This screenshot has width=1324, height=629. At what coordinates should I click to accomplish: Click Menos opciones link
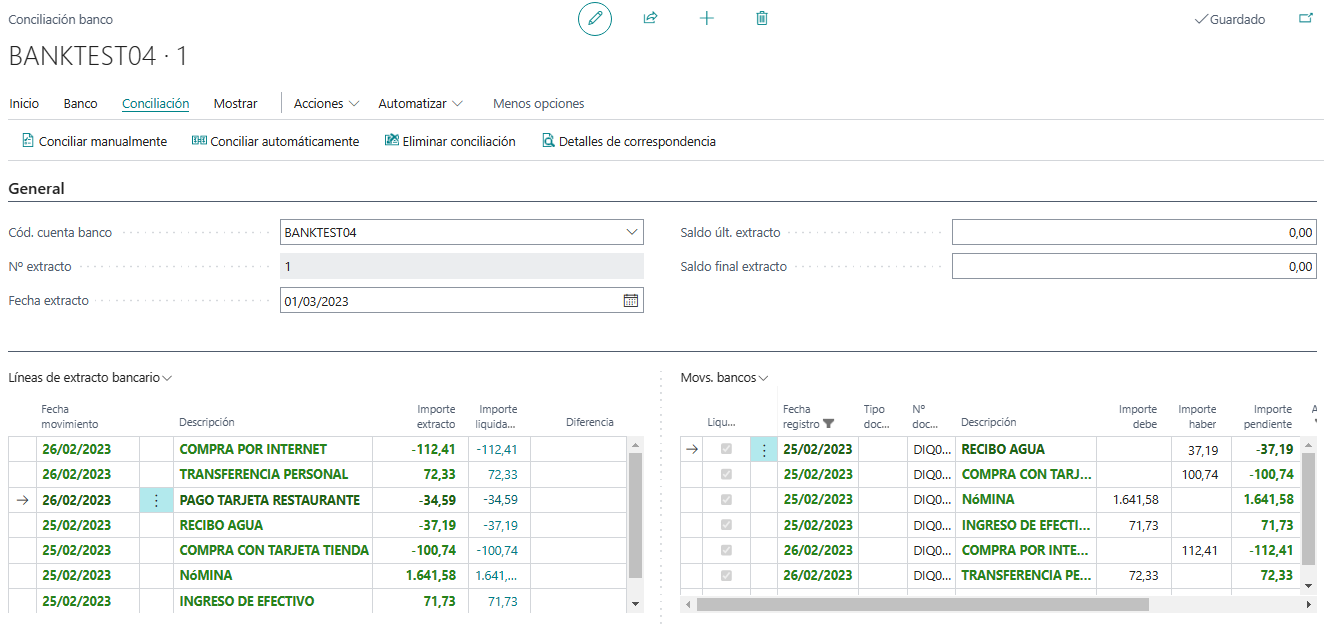(538, 104)
